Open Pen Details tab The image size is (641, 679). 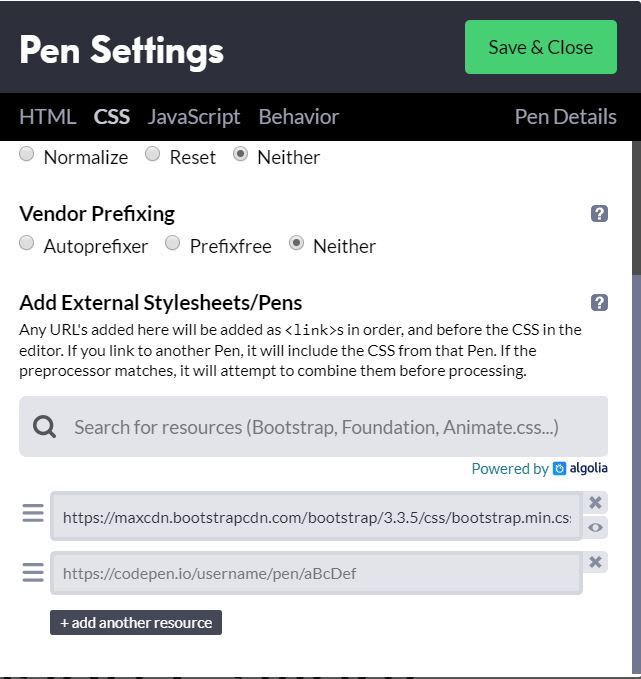pyautogui.click(x=566, y=117)
